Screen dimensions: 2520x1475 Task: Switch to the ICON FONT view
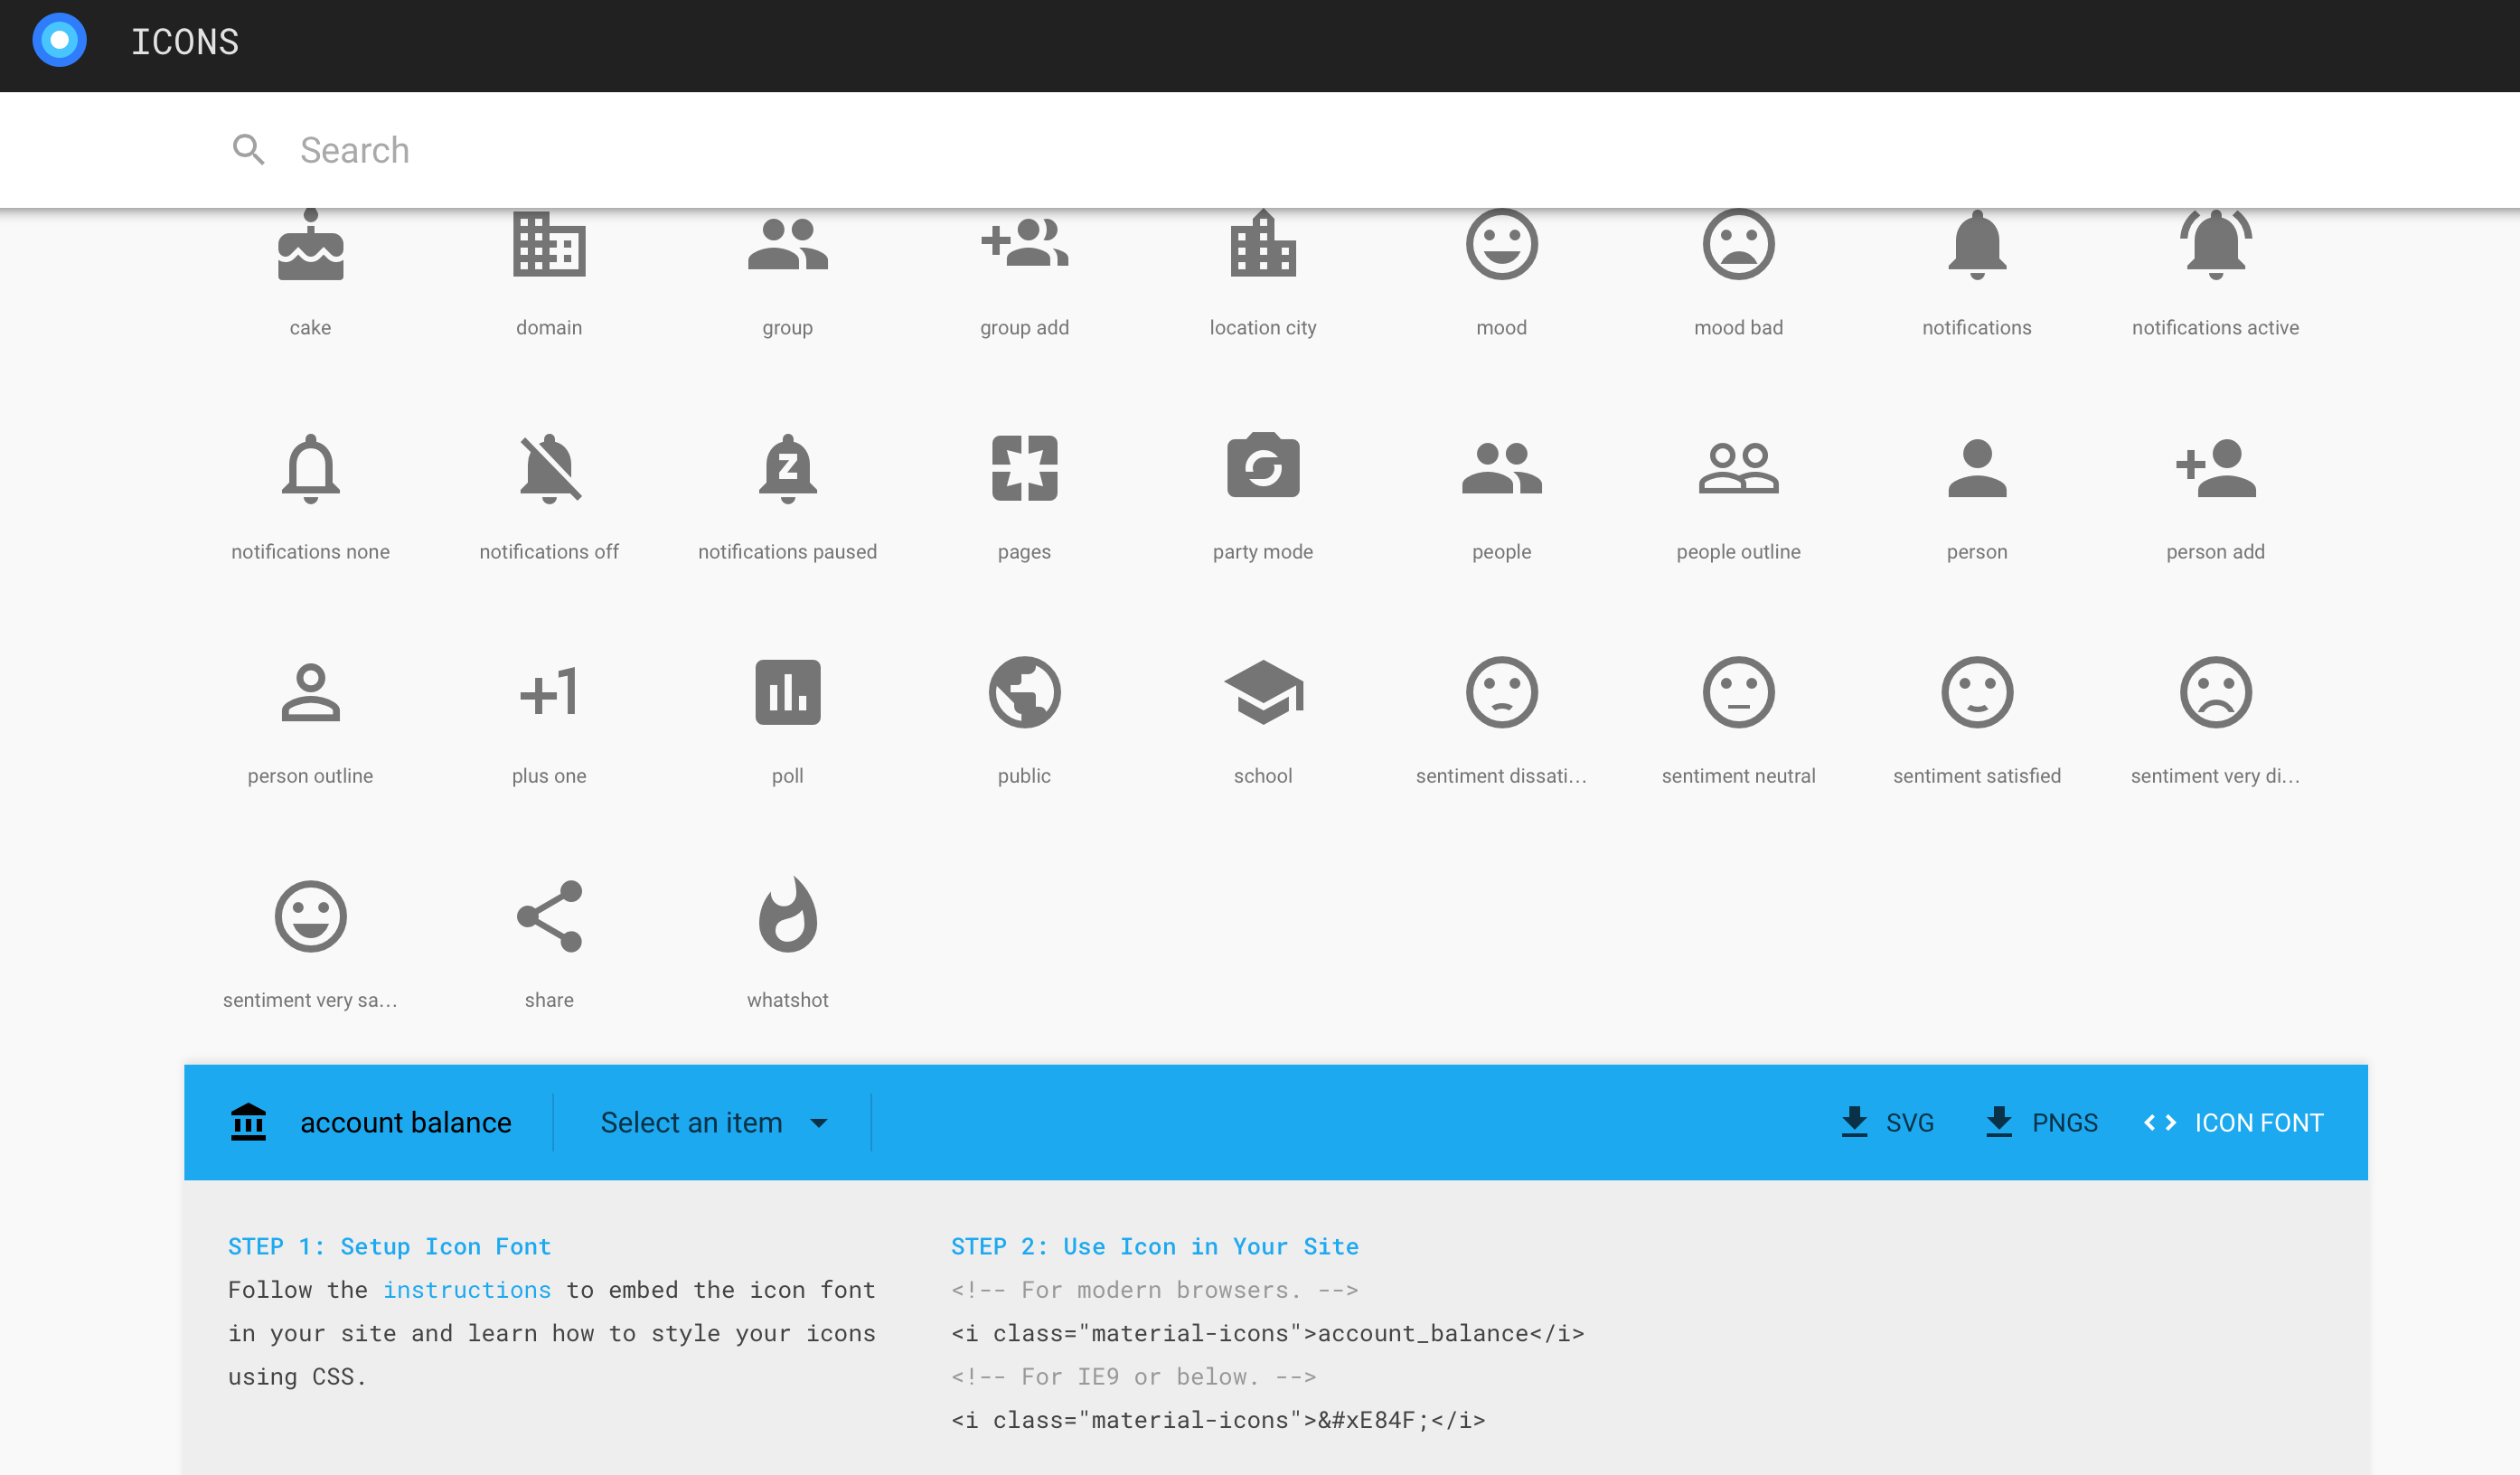click(2233, 1123)
